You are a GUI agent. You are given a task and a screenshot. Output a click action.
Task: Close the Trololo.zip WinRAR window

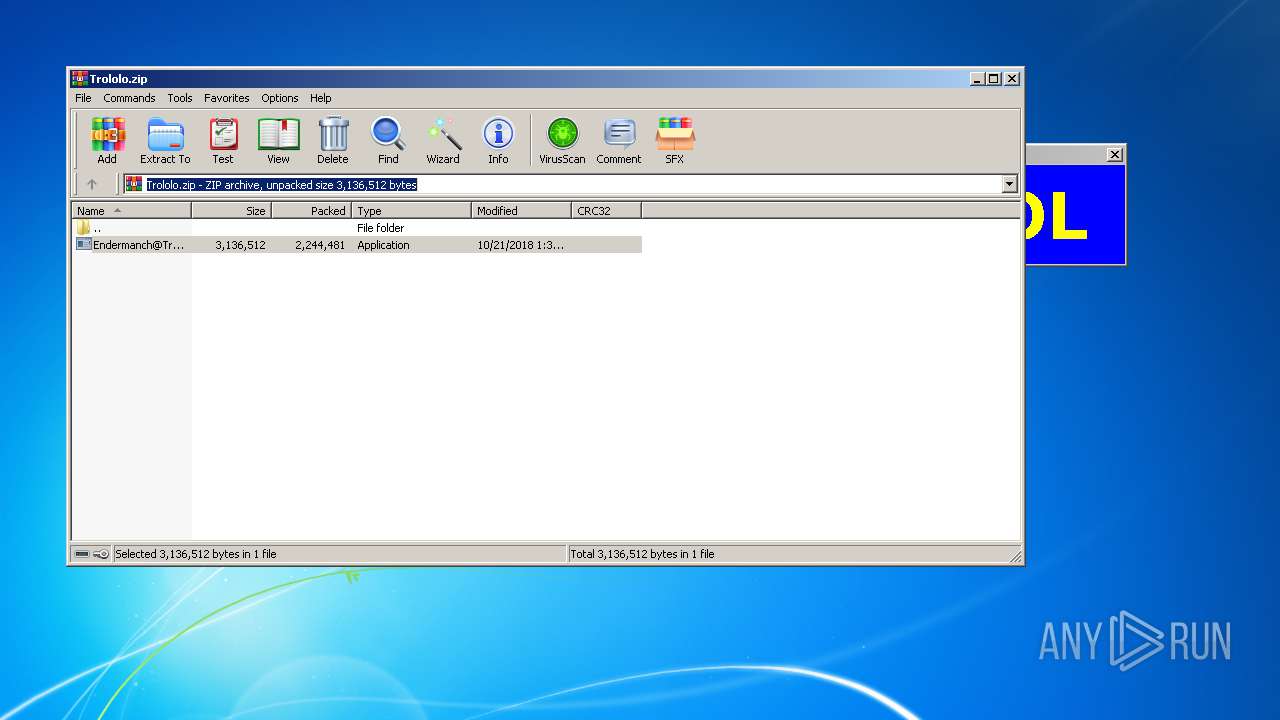click(x=1012, y=79)
